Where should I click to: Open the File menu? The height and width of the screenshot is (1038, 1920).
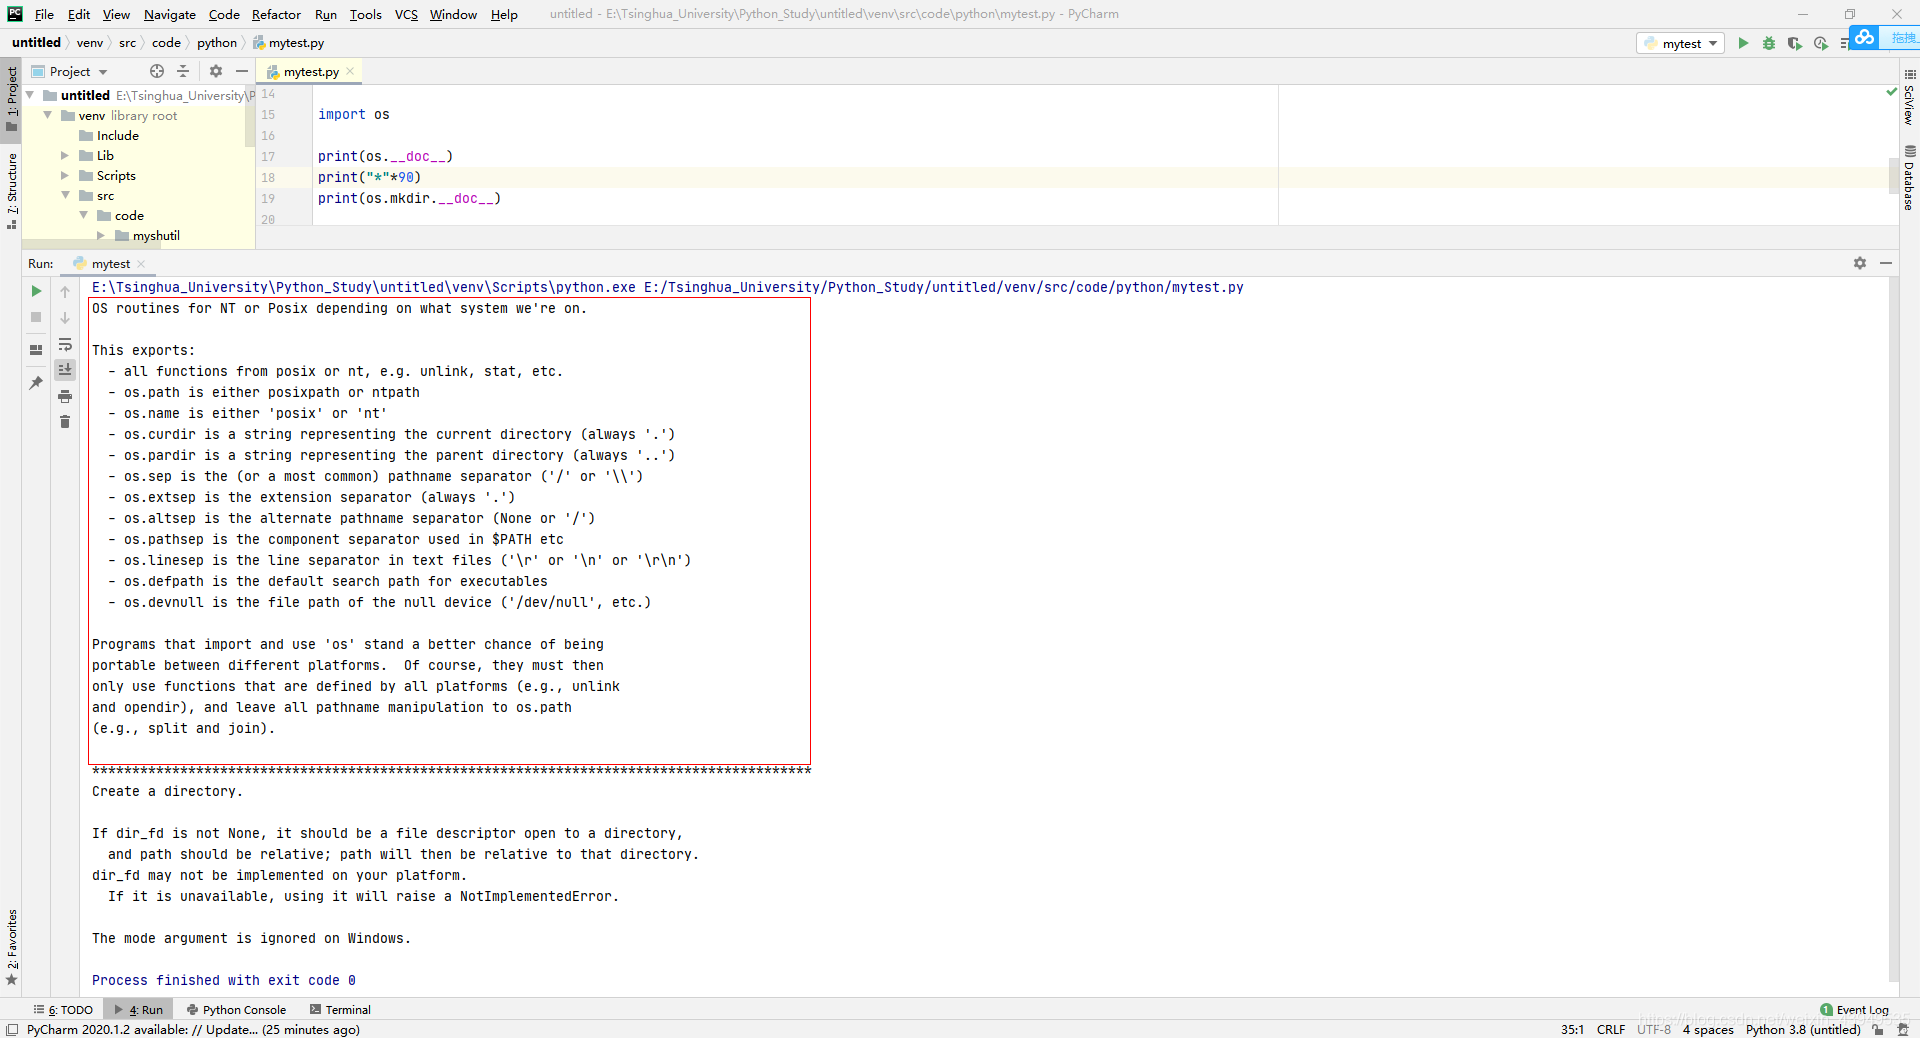click(44, 14)
